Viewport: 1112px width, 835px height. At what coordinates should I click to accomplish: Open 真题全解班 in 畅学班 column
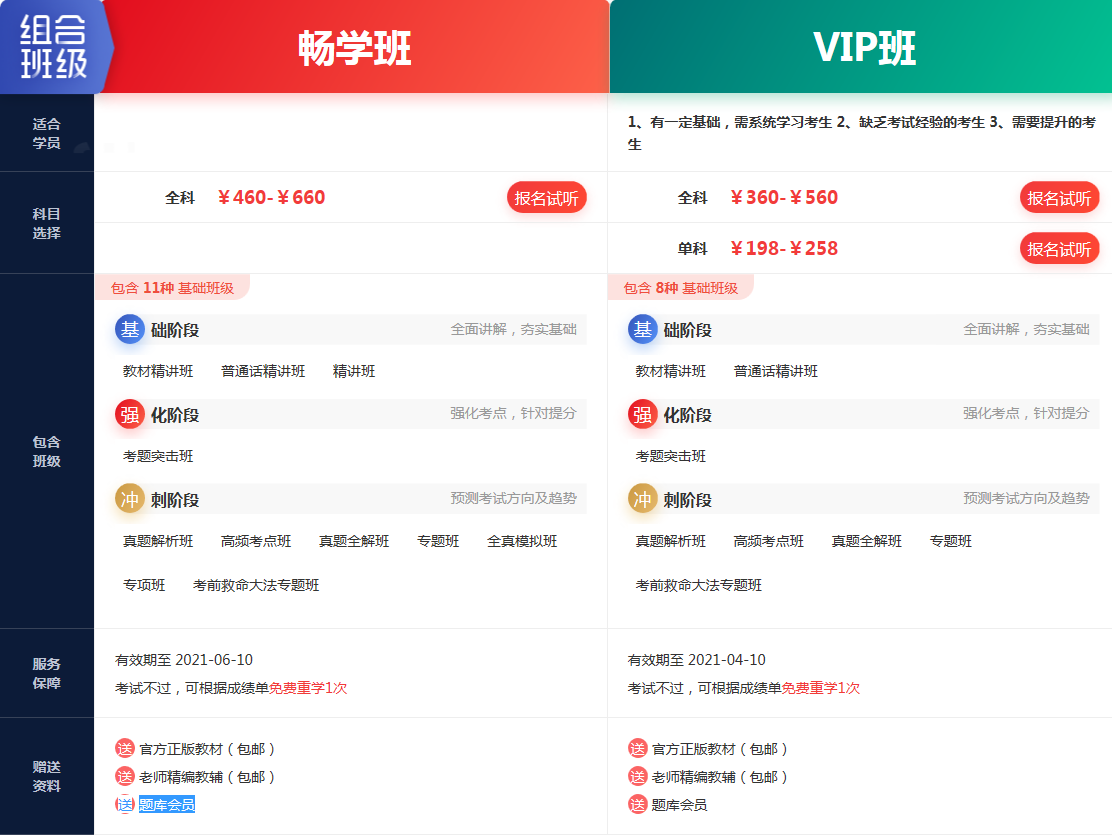pyautogui.click(x=354, y=541)
